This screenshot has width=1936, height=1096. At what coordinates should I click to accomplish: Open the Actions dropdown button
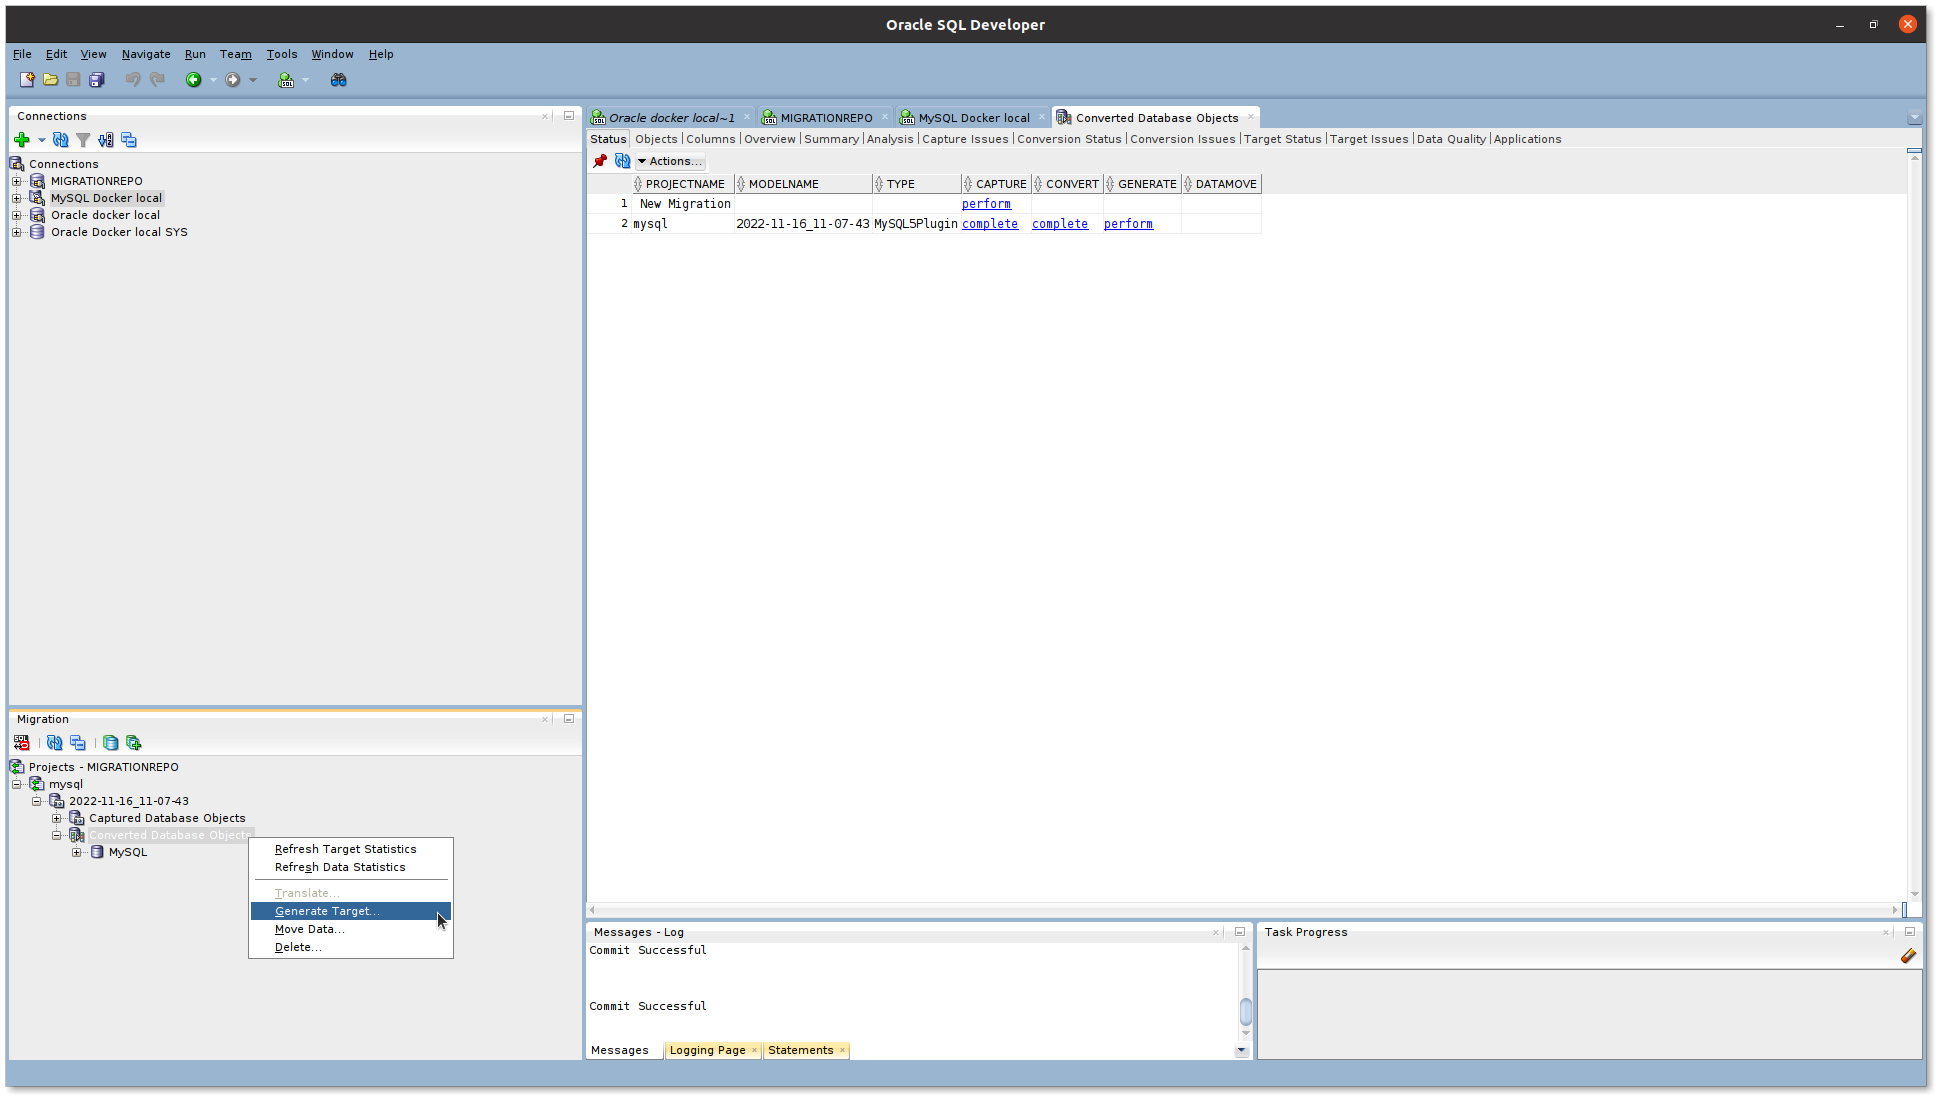tap(670, 161)
